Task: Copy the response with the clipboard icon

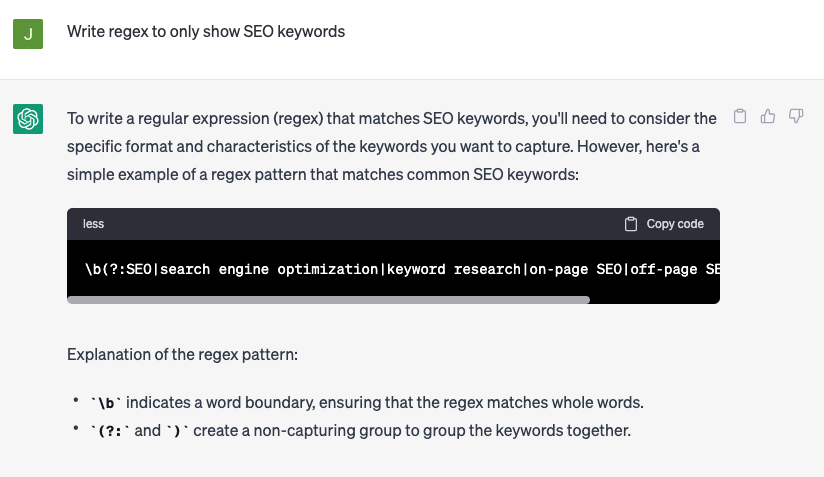Action: [x=740, y=117]
